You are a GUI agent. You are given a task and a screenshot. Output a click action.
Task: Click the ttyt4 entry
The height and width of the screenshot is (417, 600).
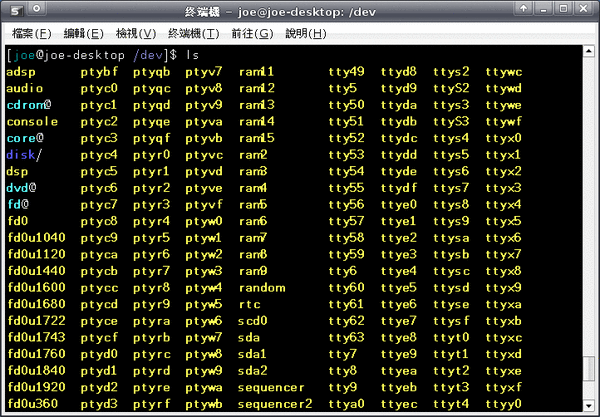pyautogui.click(x=451, y=404)
